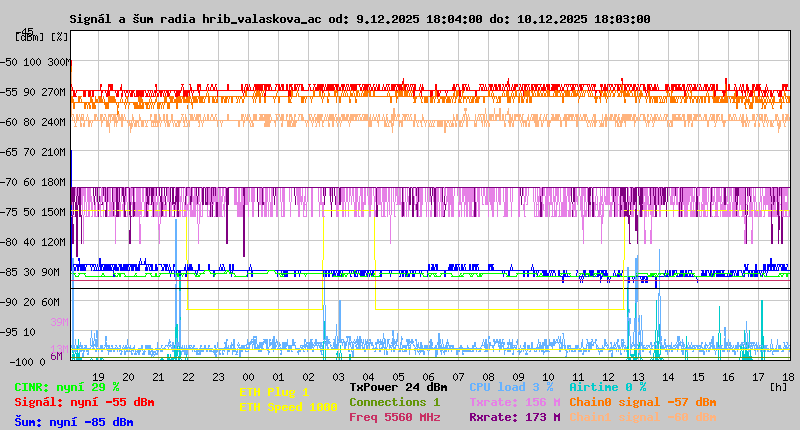Click the Freq 5560 MHz legend label

(394, 417)
